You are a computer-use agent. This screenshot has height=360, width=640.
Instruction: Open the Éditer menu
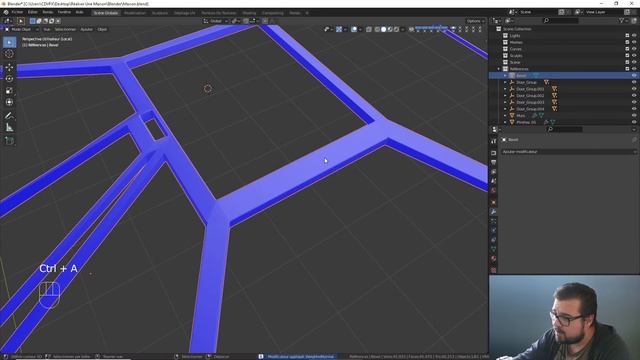[33, 12]
